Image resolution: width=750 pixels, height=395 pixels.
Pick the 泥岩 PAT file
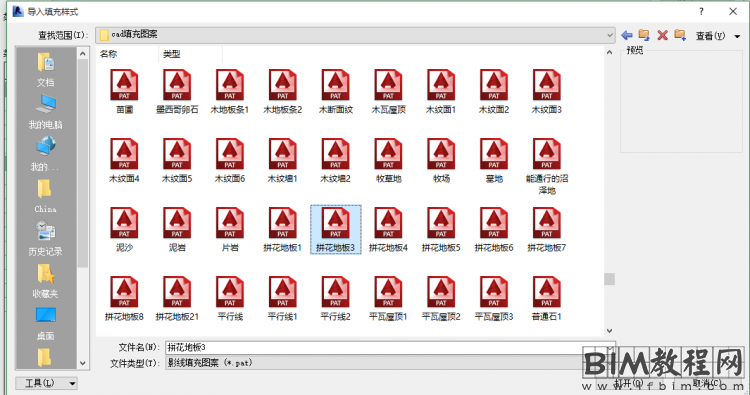(177, 230)
